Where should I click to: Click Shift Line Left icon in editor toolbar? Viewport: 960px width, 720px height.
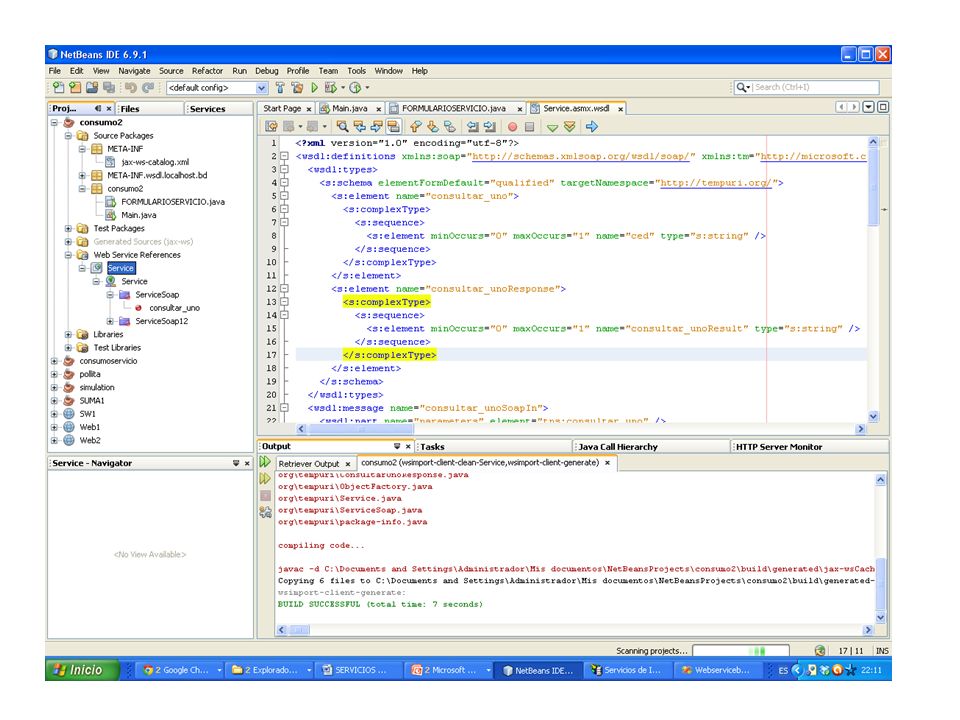pyautogui.click(x=473, y=127)
